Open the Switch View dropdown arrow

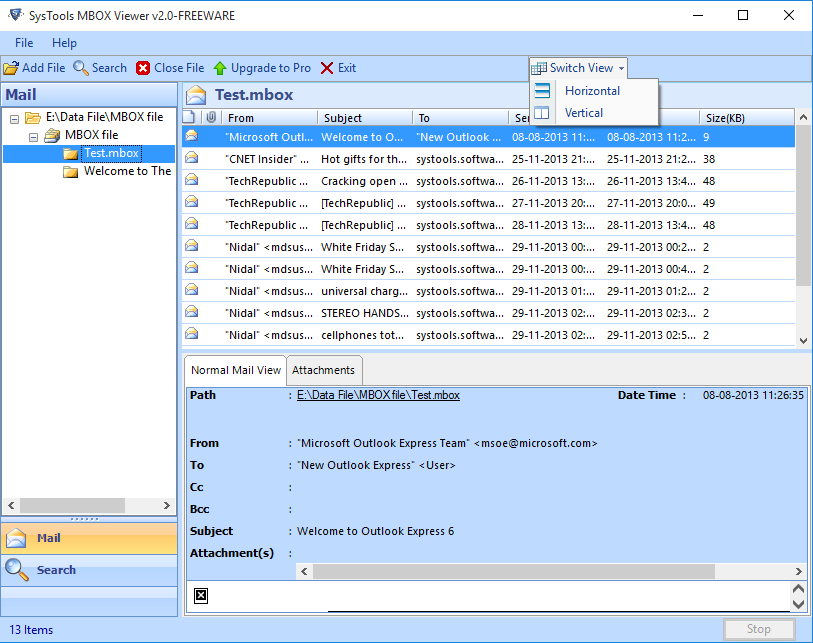pos(623,68)
